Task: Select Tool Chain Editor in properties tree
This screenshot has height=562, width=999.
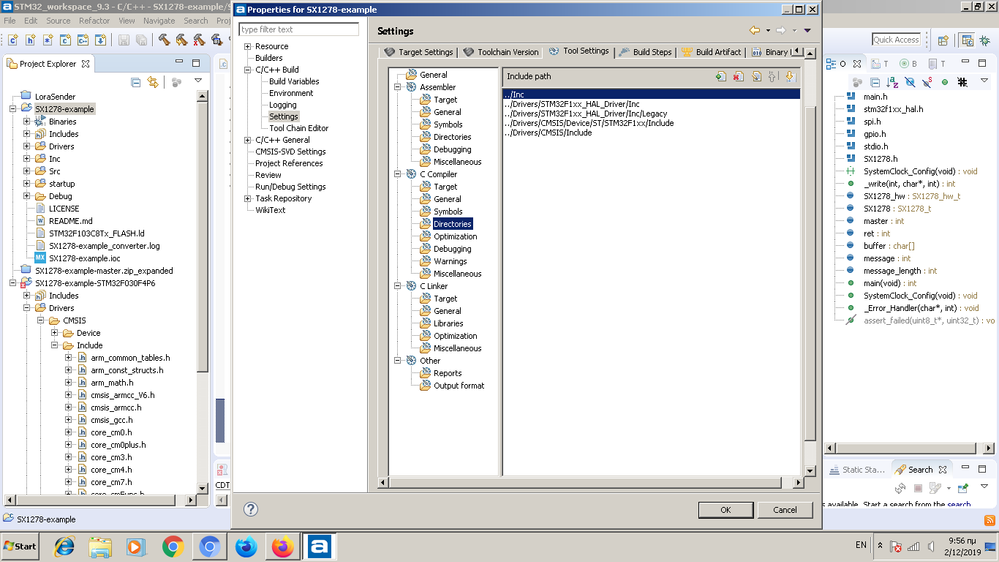Action: pos(298,128)
